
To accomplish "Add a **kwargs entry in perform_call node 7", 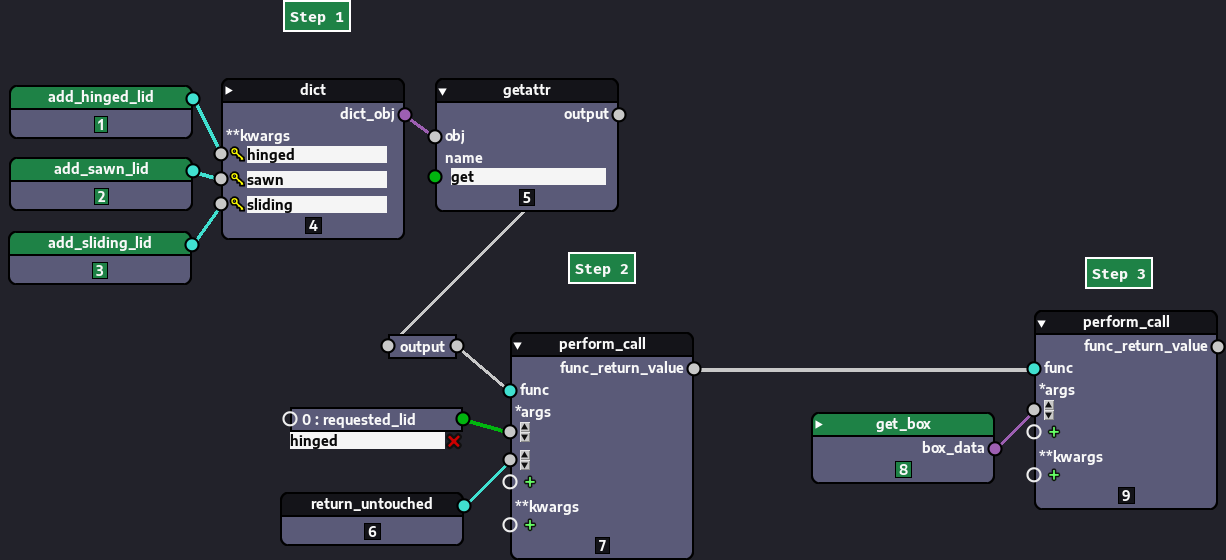I will [530, 525].
